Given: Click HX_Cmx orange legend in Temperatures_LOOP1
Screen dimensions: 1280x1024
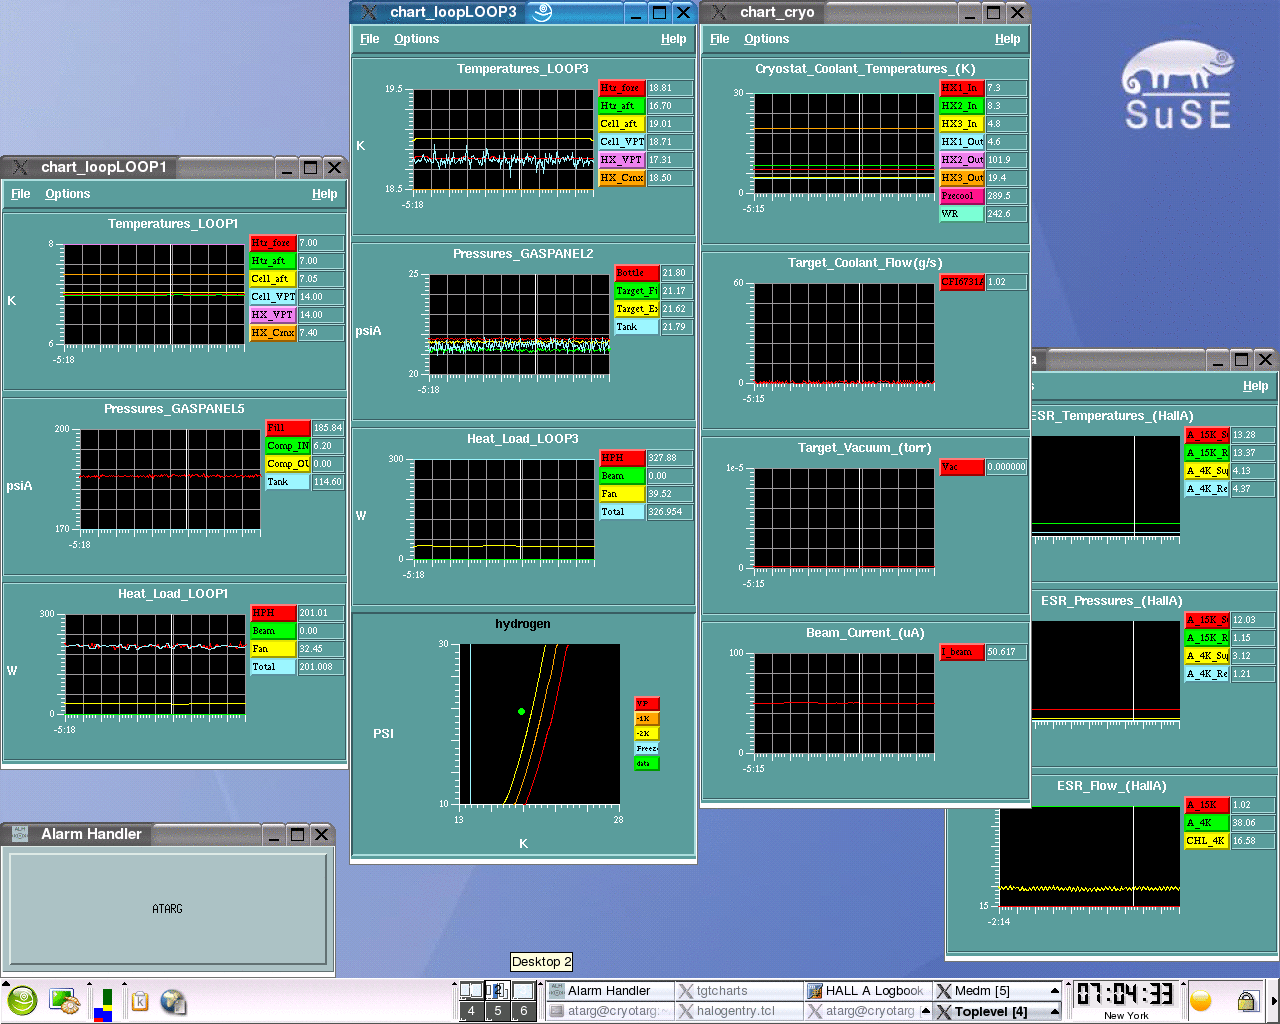Looking at the screenshot, I should 273,333.
